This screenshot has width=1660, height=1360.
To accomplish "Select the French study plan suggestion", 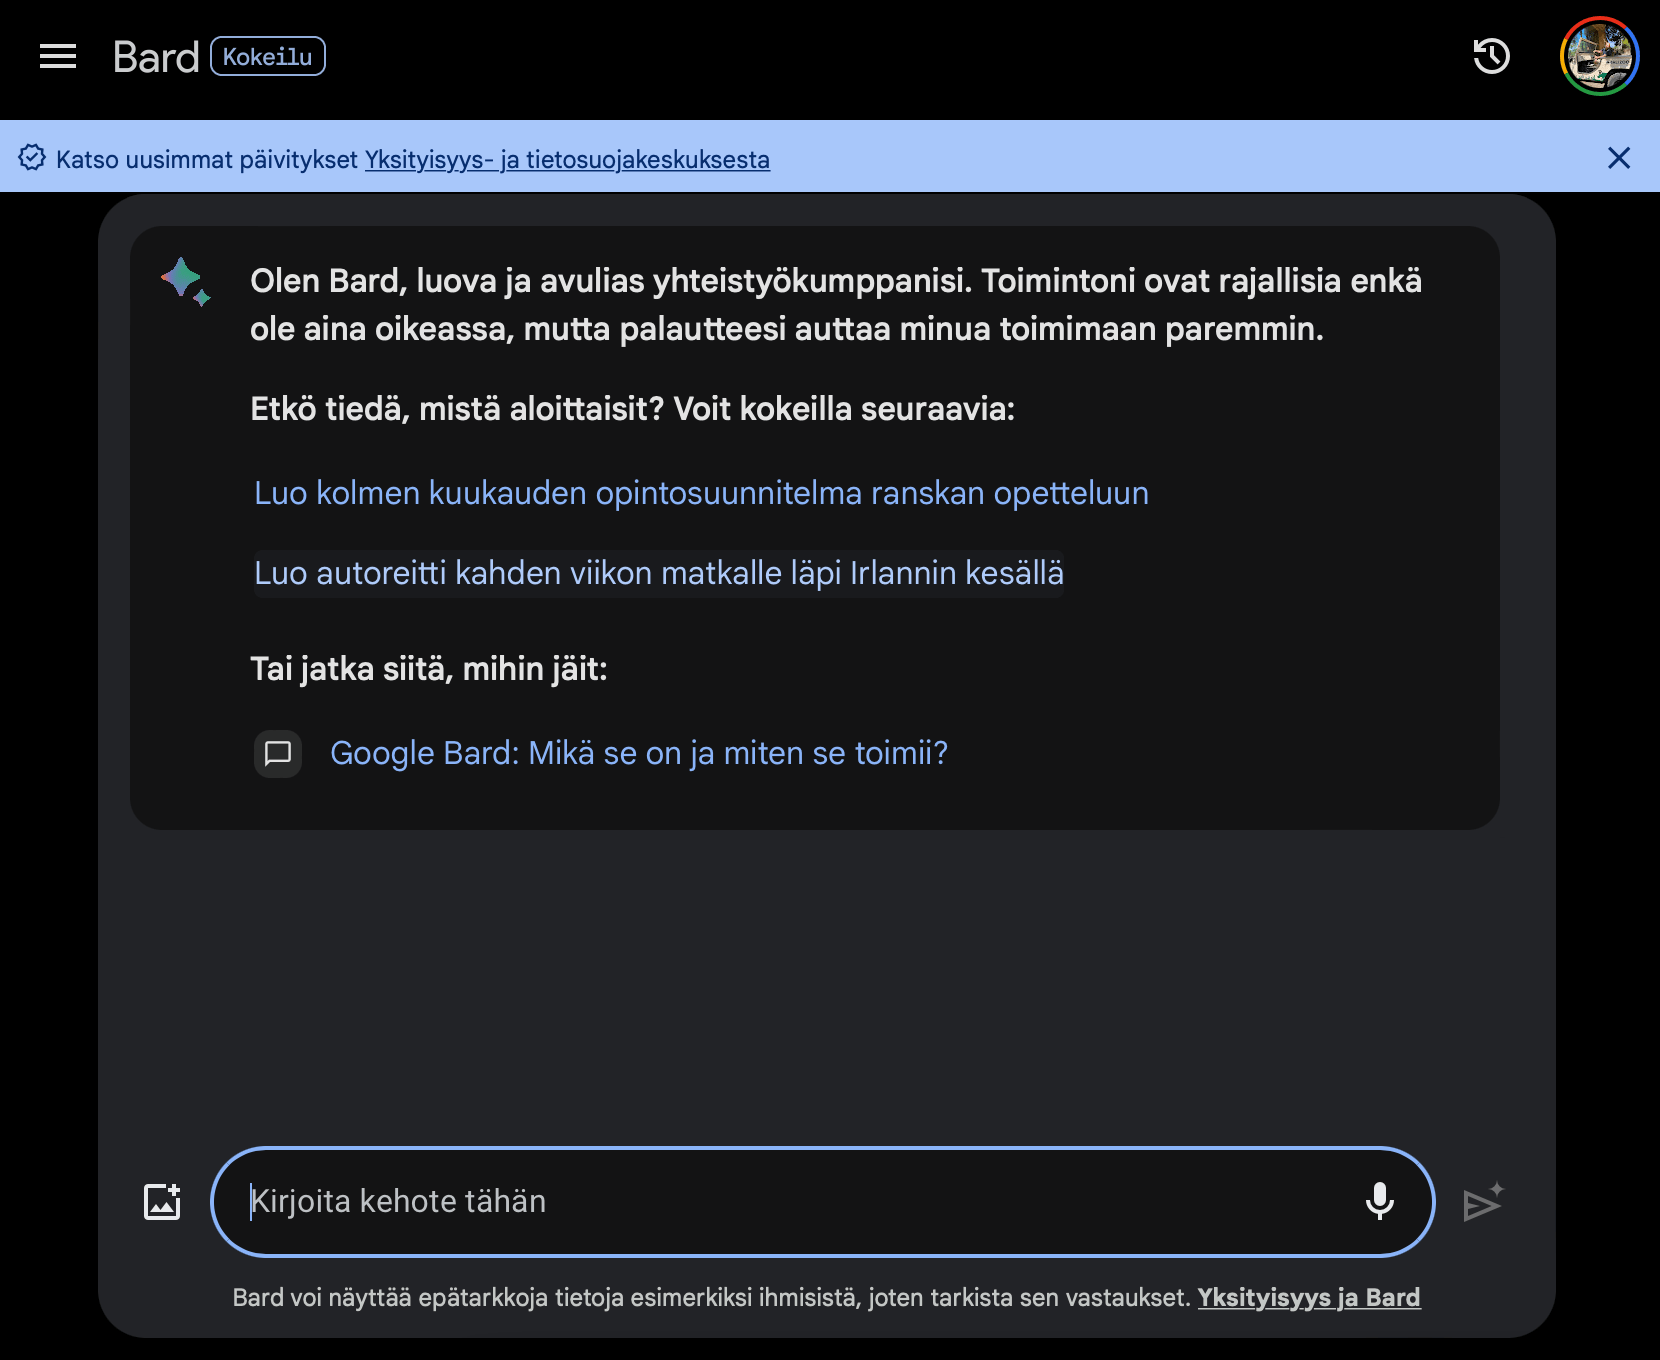I will point(701,493).
